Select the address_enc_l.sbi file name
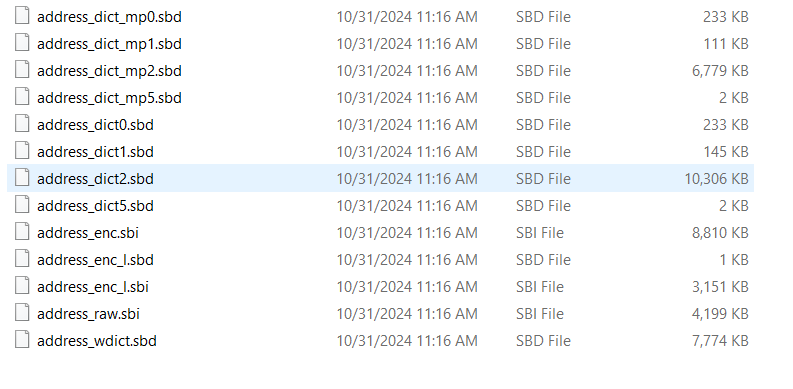793x389 pixels. [93, 287]
